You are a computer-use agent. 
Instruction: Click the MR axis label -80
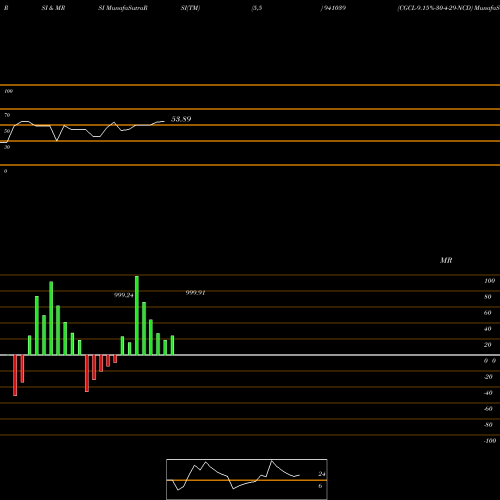tap(488, 425)
